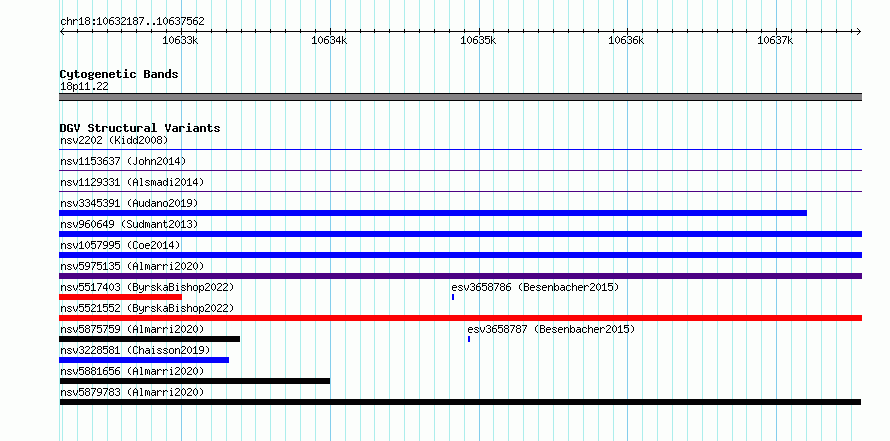Image resolution: width=890 pixels, height=441 pixels.
Task: Click the nsv3345391 (Audano2019) blue bar
Action: coord(433,213)
